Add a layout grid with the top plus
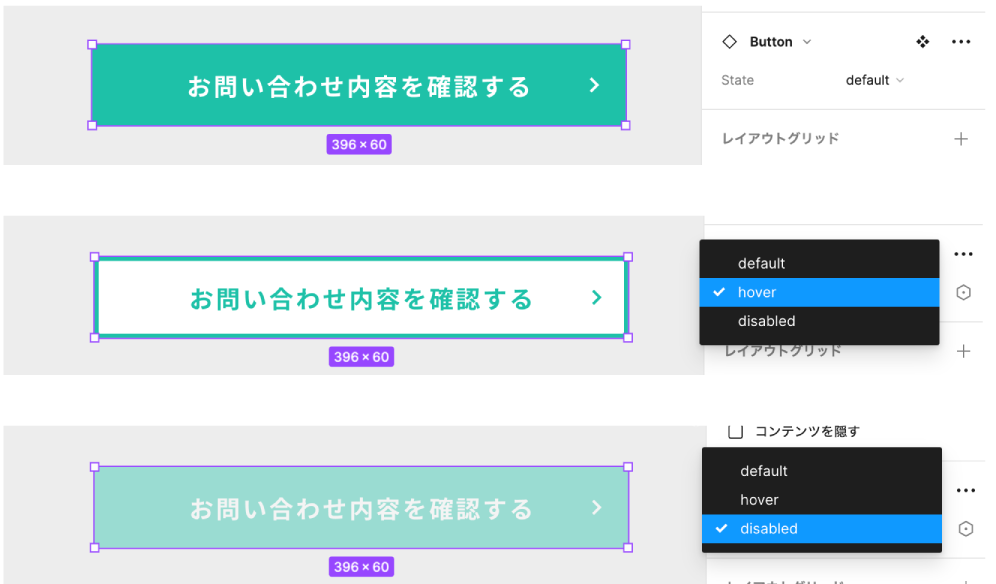This screenshot has height=584, width=996. click(960, 139)
